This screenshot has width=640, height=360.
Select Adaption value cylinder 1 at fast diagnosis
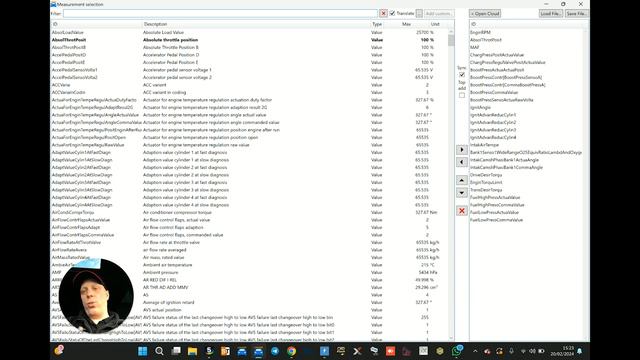click(x=249, y=152)
